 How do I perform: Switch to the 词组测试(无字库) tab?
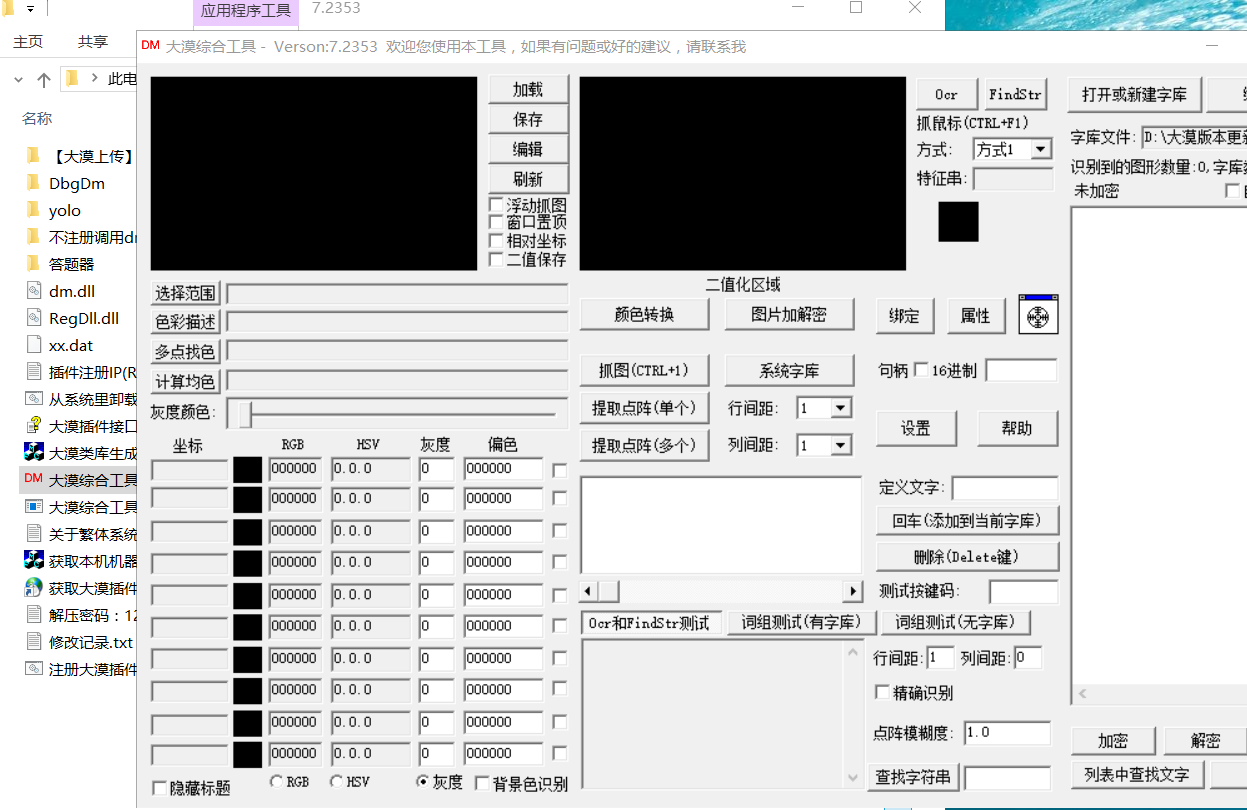[x=955, y=622]
